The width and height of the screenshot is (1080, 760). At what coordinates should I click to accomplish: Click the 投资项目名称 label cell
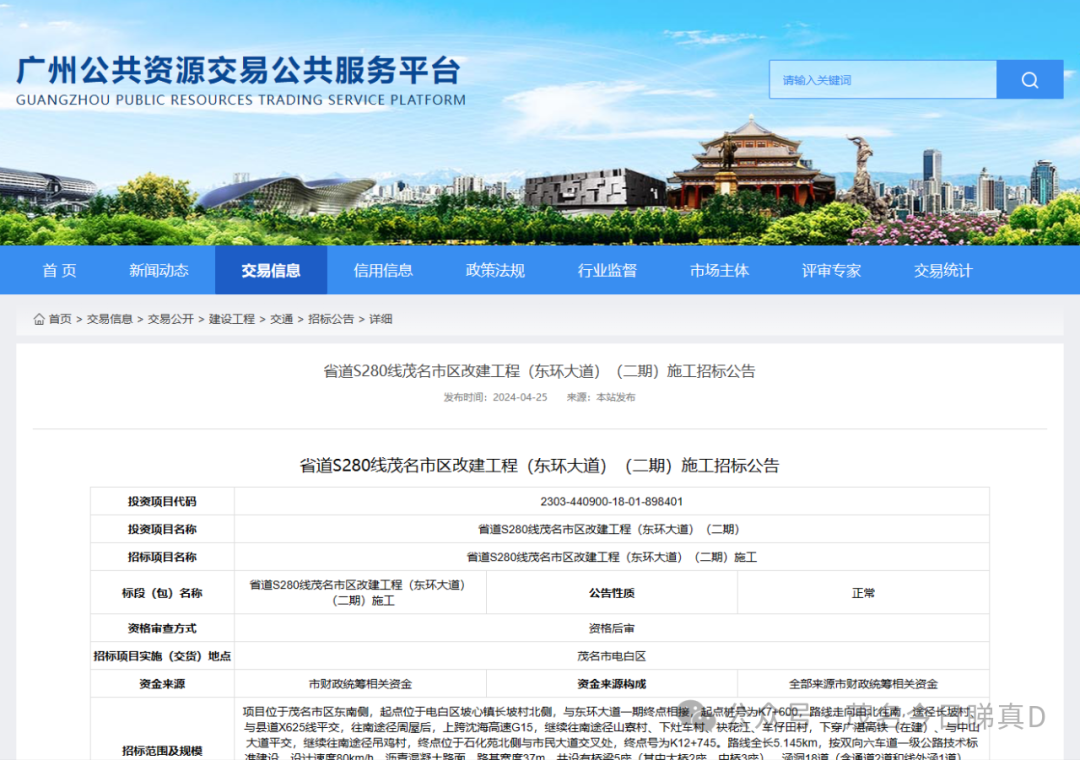click(x=163, y=529)
